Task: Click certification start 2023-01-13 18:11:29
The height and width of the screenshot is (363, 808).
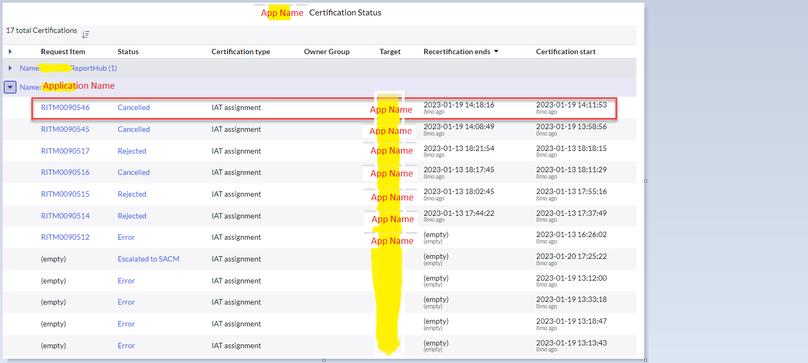Action: pos(571,170)
